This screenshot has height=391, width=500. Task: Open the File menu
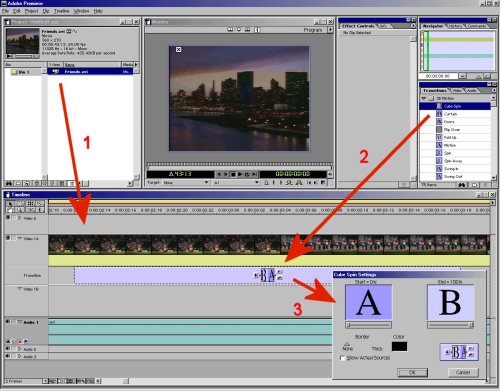[5, 11]
